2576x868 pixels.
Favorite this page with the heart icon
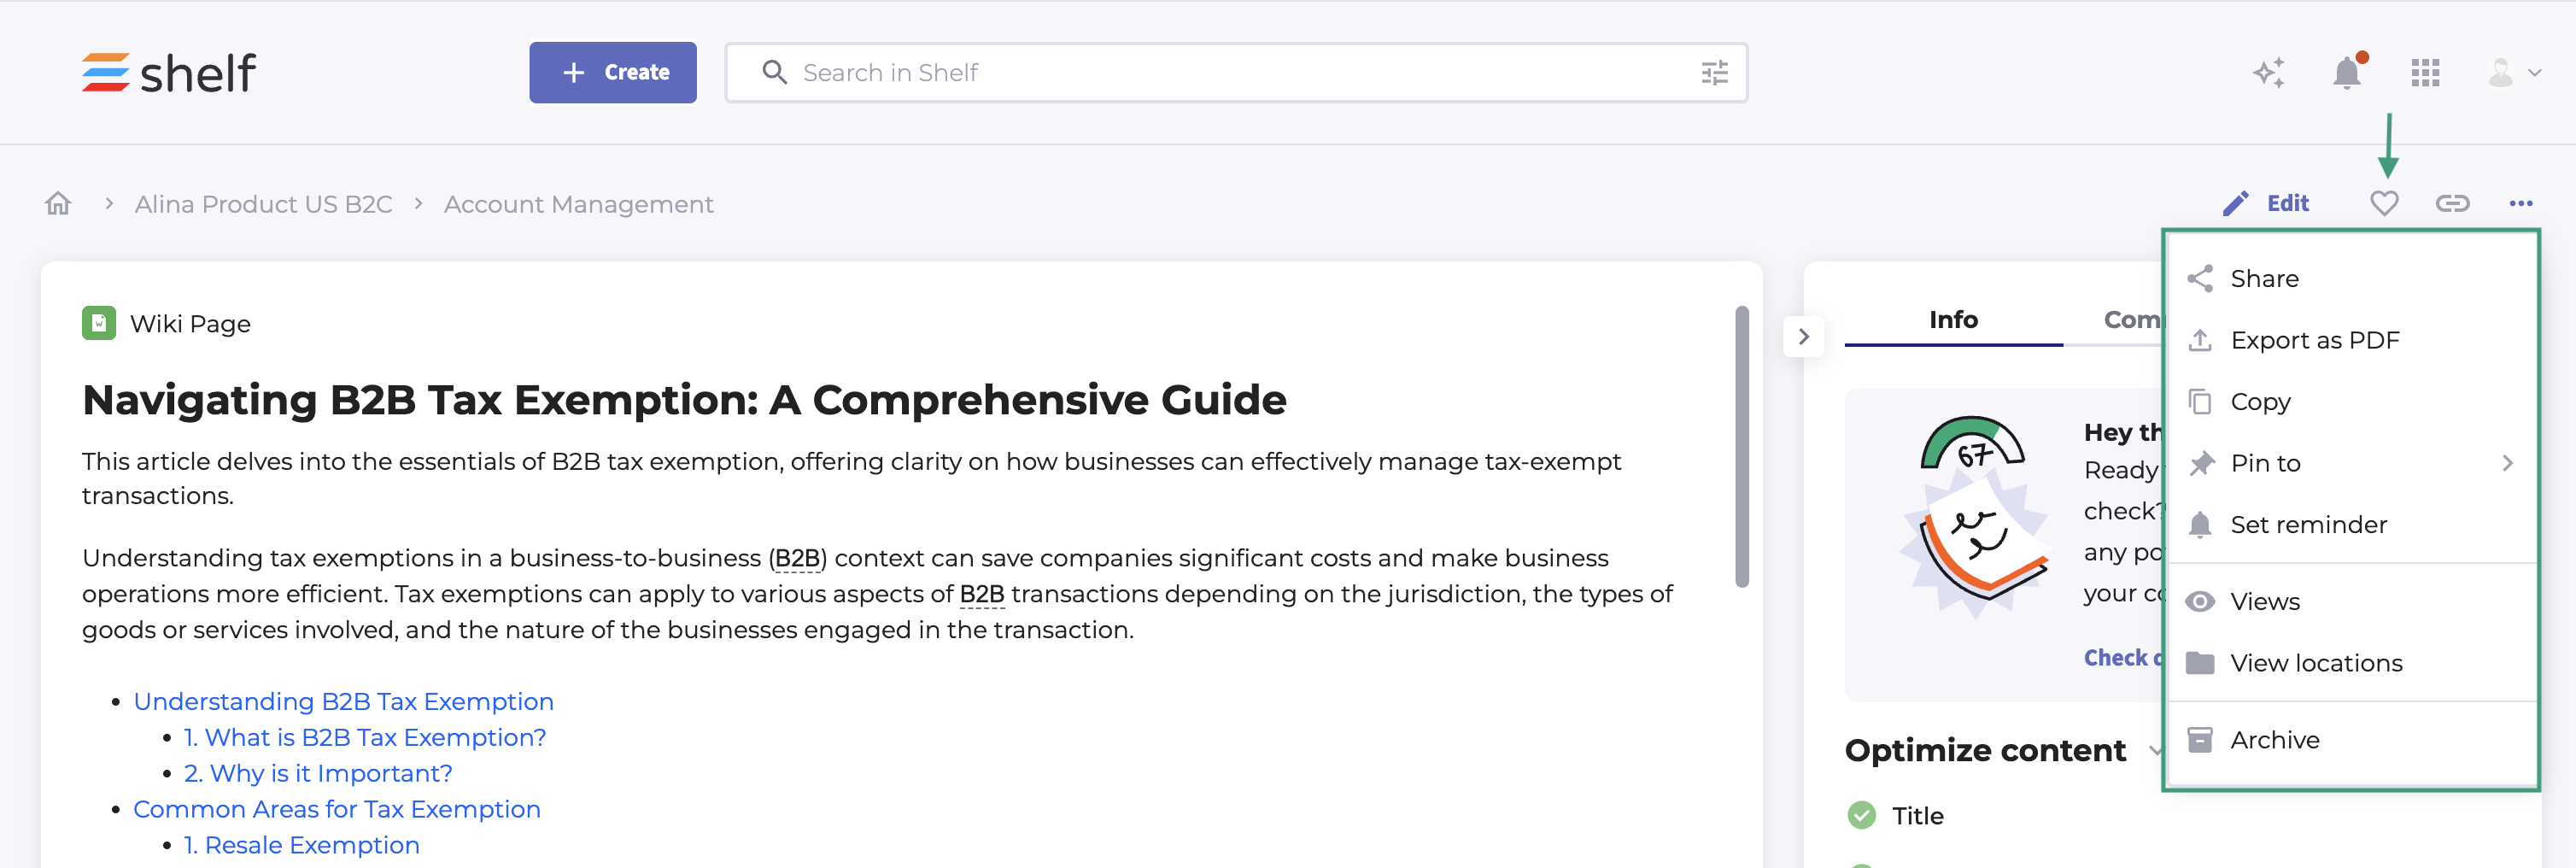click(x=2384, y=204)
